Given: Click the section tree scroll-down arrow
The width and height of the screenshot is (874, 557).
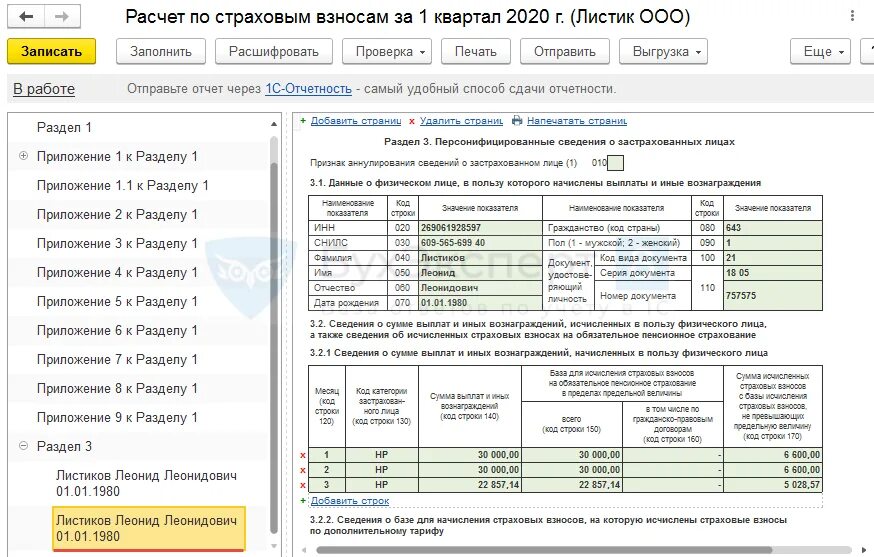Looking at the screenshot, I should pyautogui.click(x=274, y=546).
